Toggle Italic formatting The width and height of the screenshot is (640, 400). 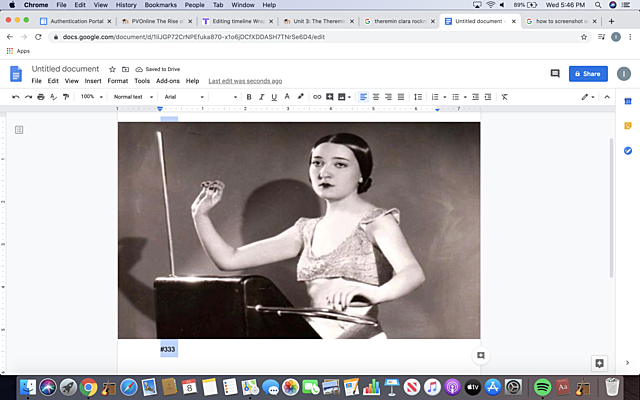[262, 97]
